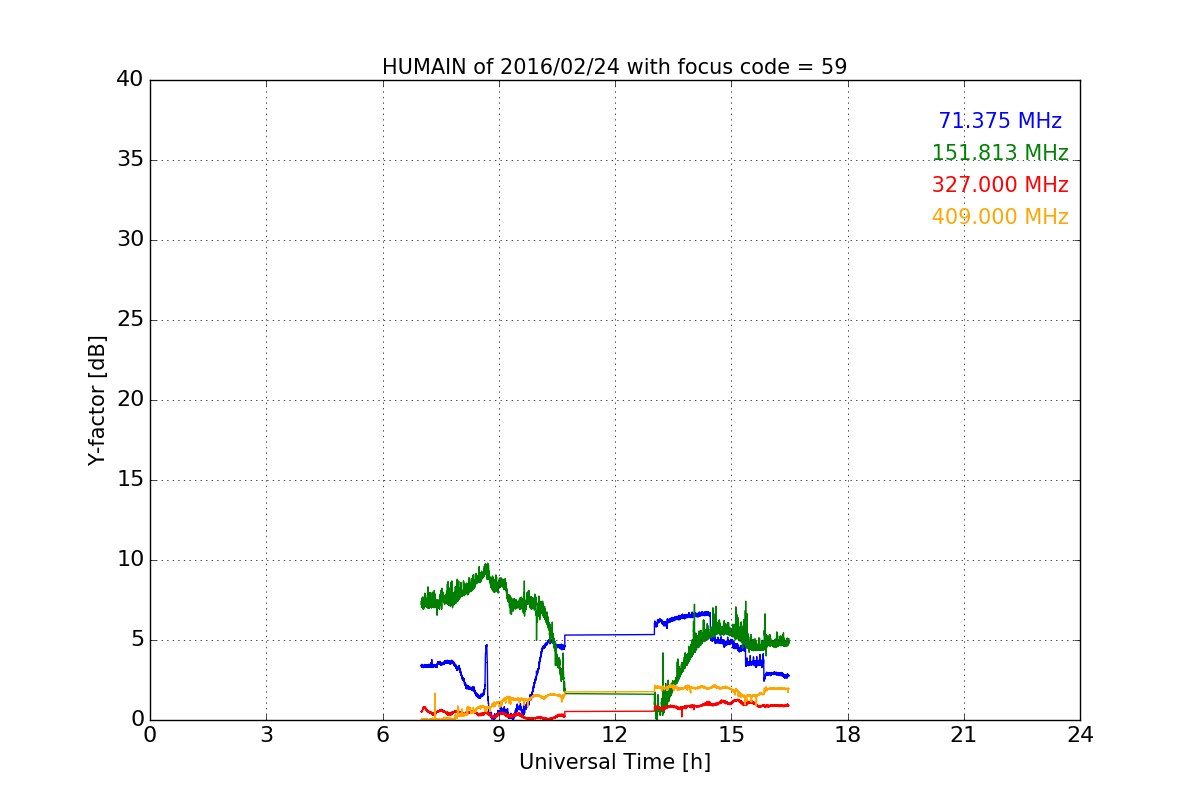
Task: Select the 71.375 MHz legend label
Action: point(1000,121)
